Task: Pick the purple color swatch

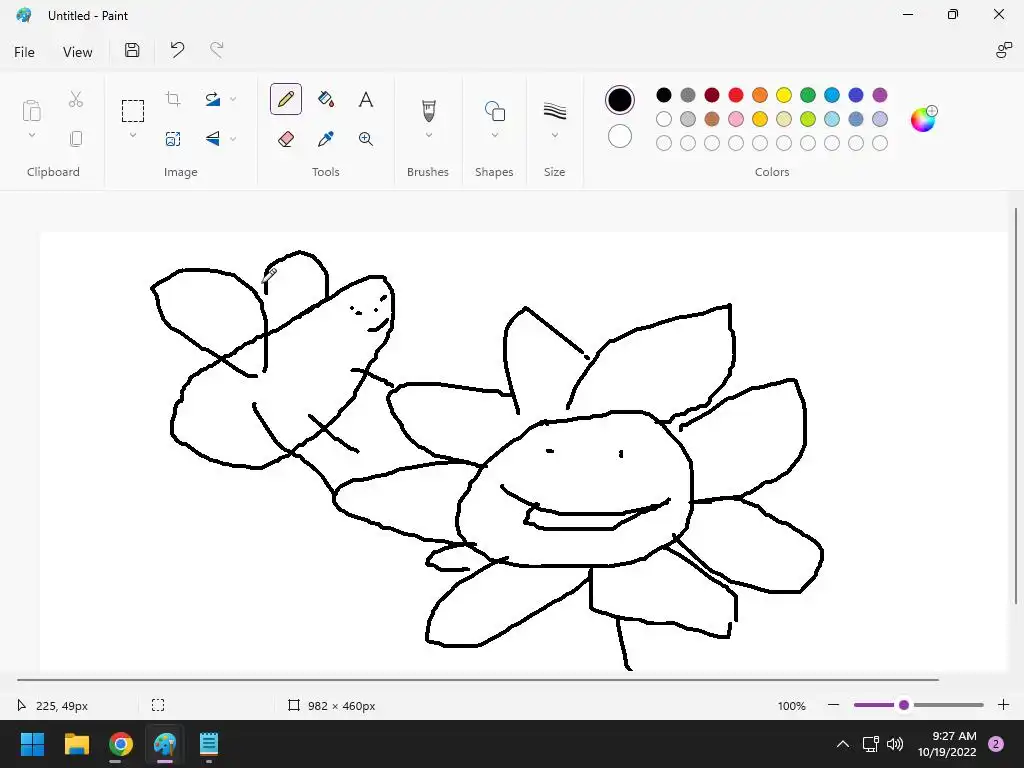Action: 880,95
